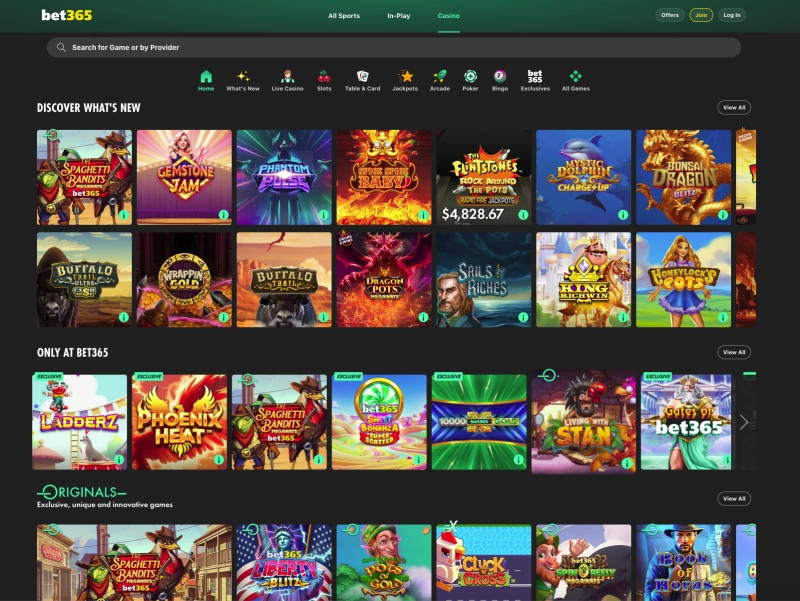Open the Bingo ball category

click(499, 81)
